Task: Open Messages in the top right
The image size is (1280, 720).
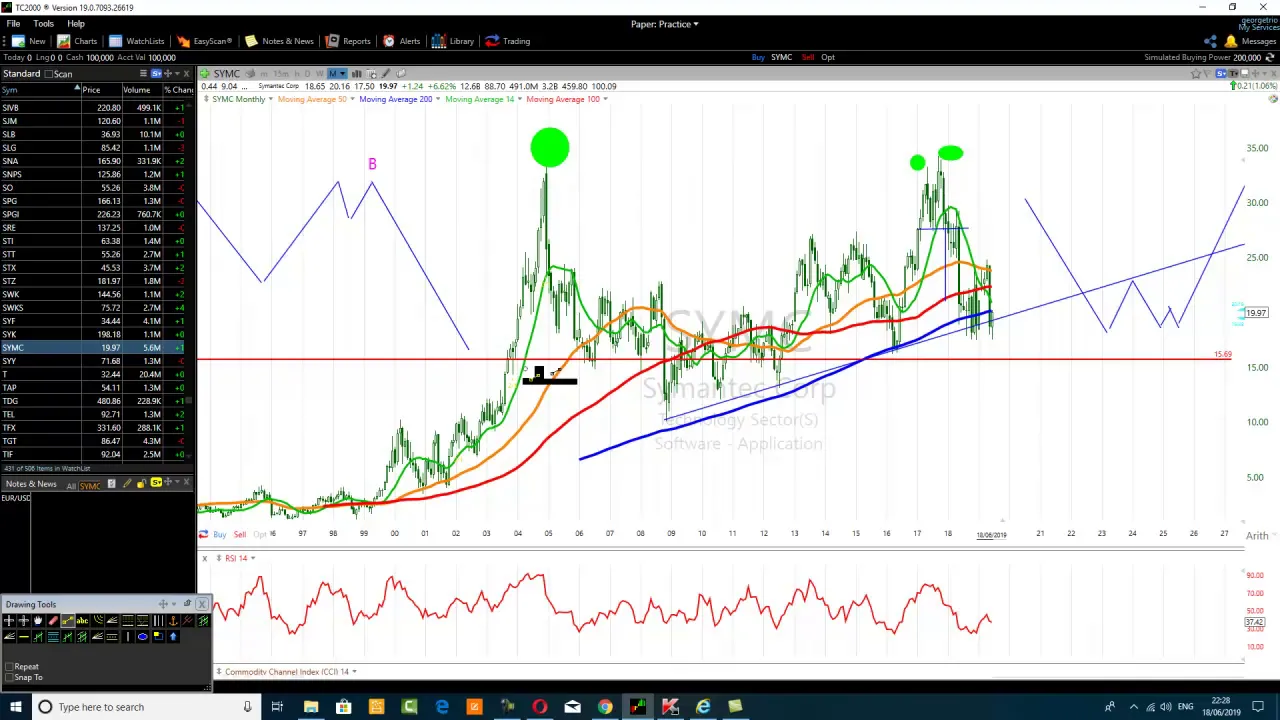Action: pos(1251,41)
